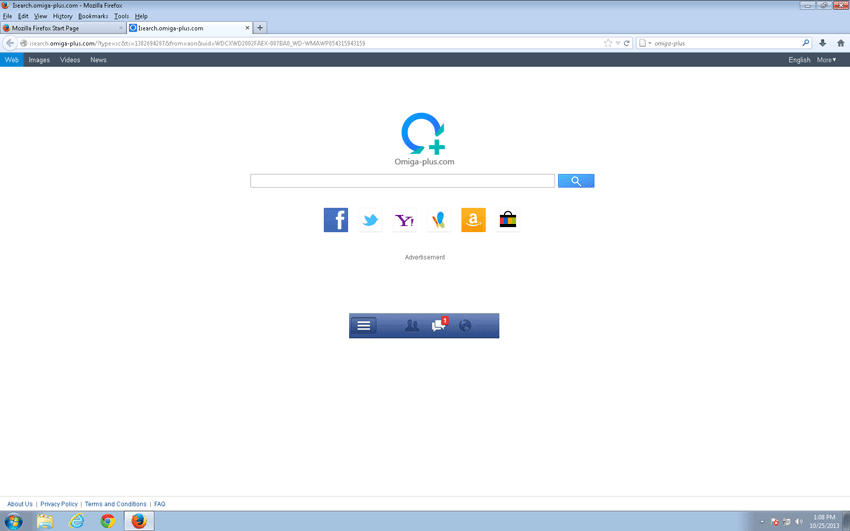Open the English language selector

(x=799, y=60)
